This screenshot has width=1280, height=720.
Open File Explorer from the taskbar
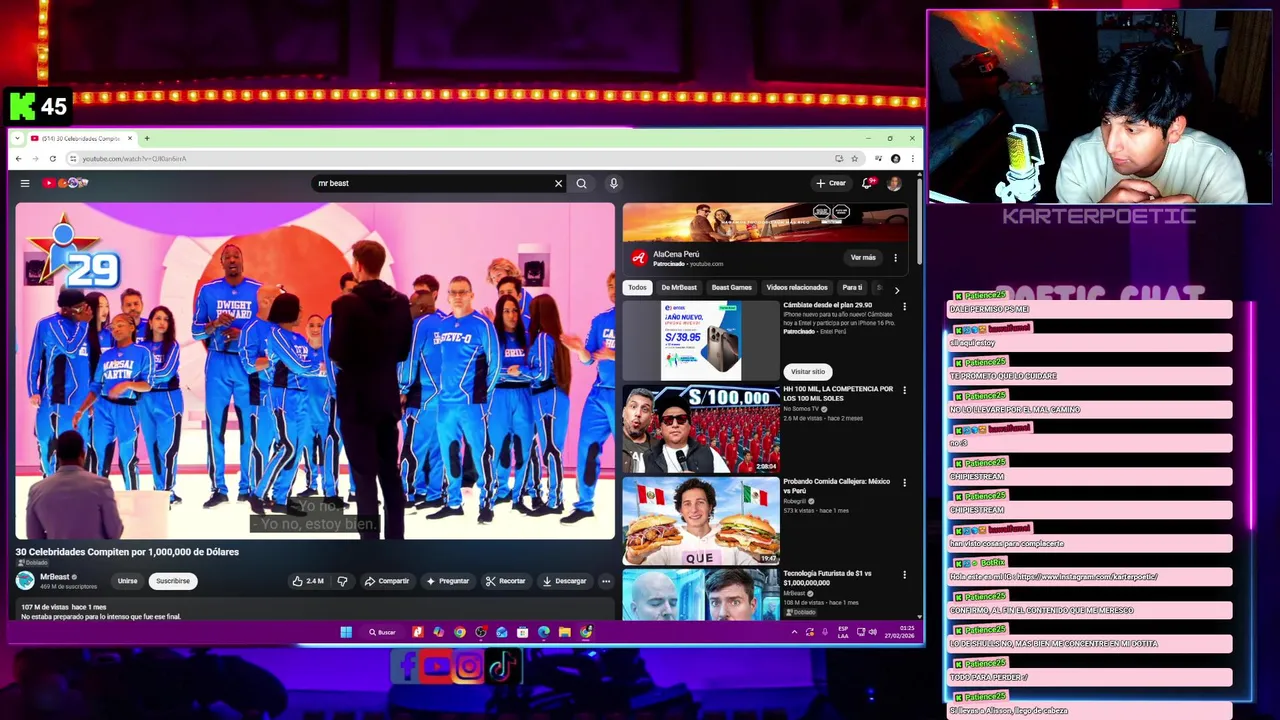565,632
